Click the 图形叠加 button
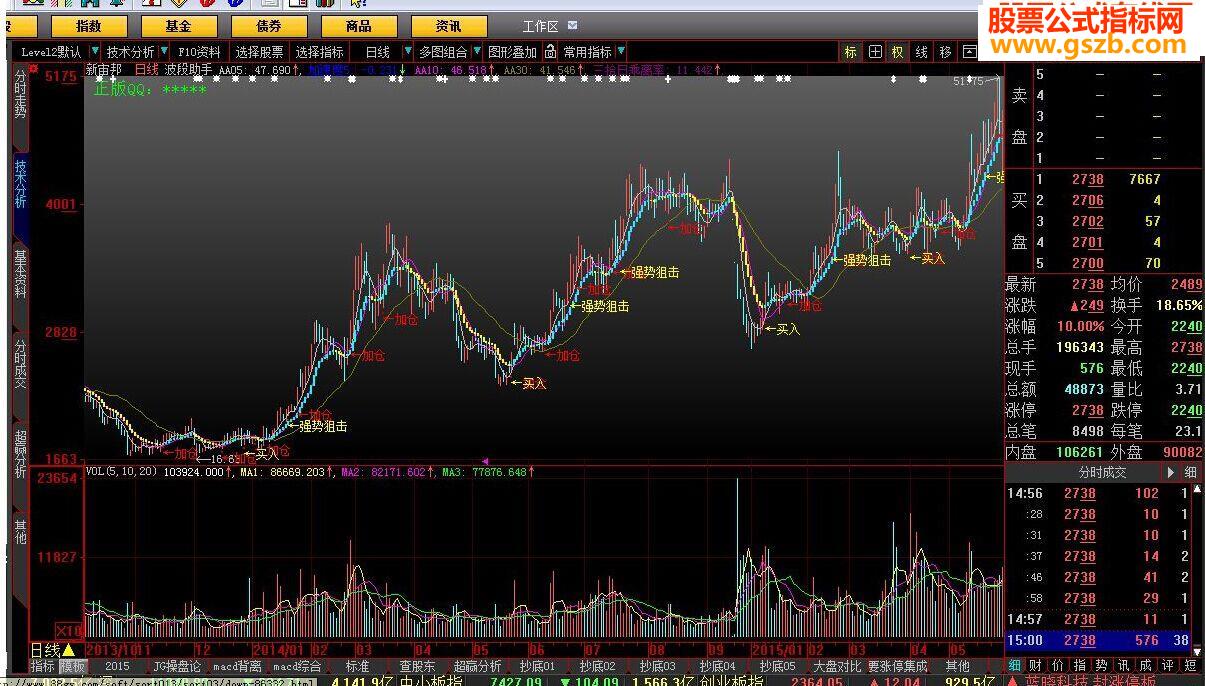This screenshot has width=1205, height=686. pyautogui.click(x=512, y=52)
